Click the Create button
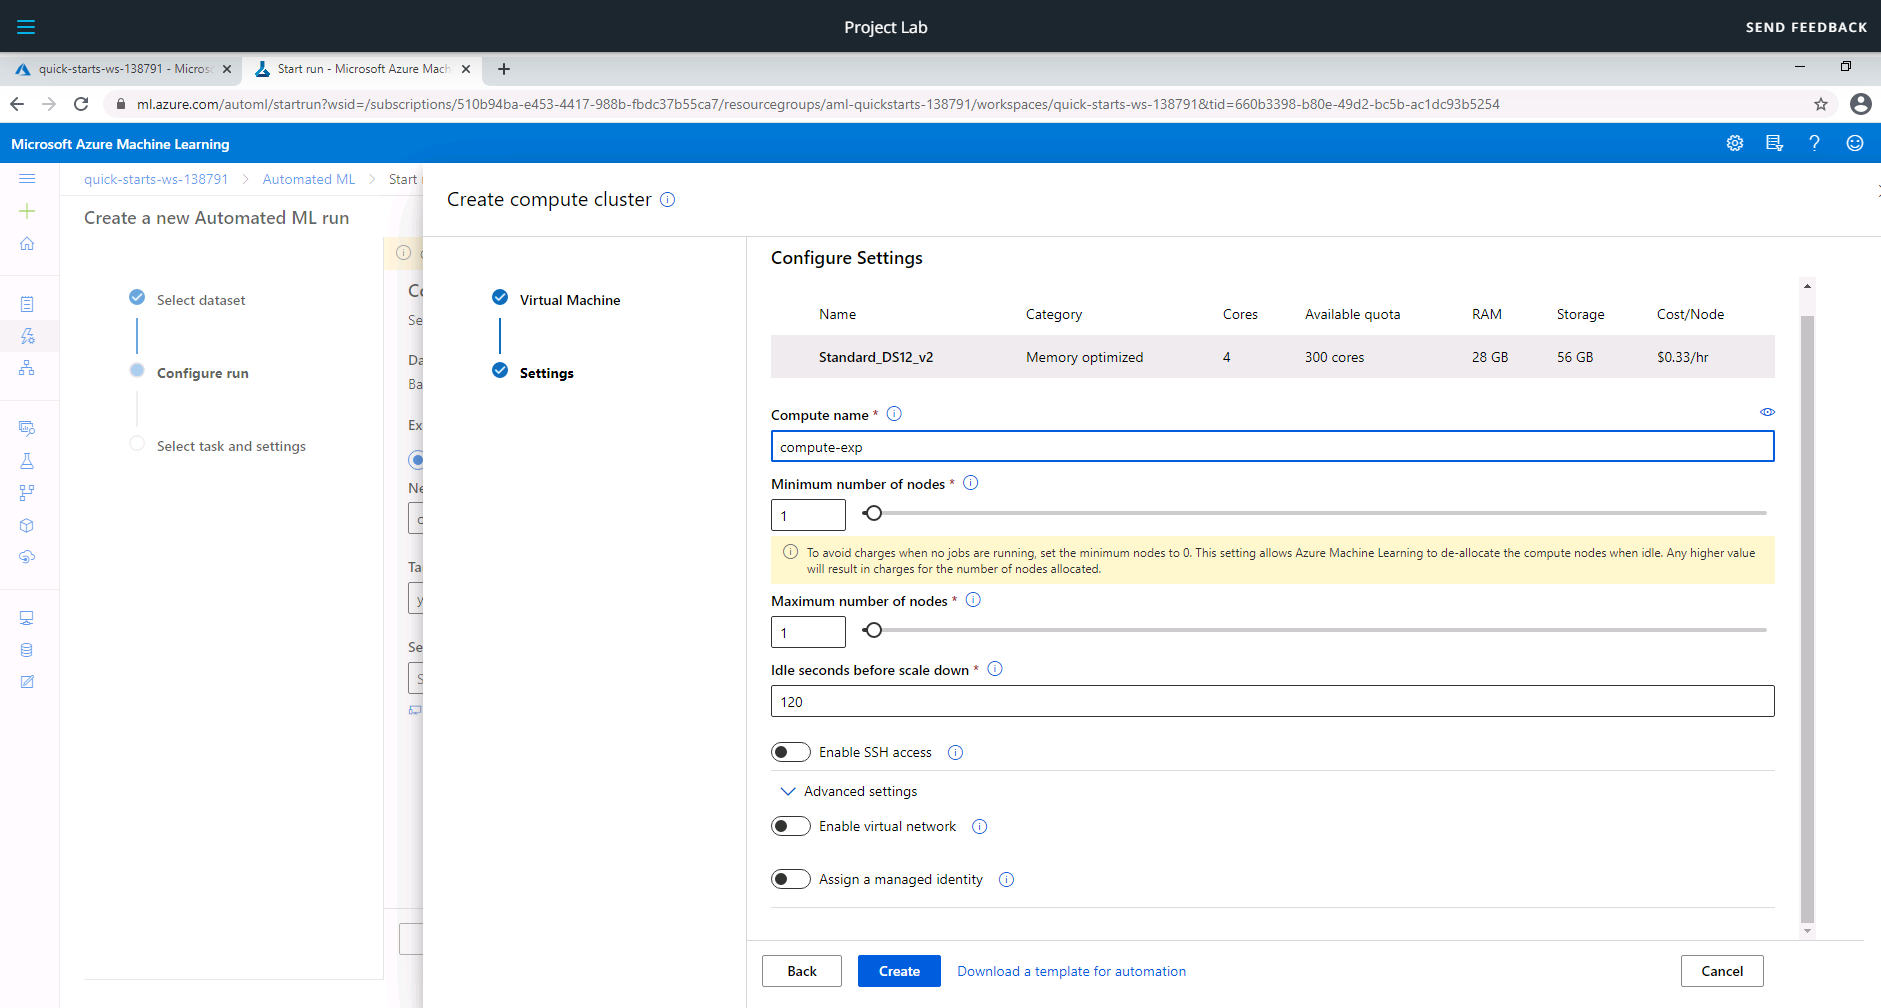This screenshot has width=1881, height=1008. point(898,970)
